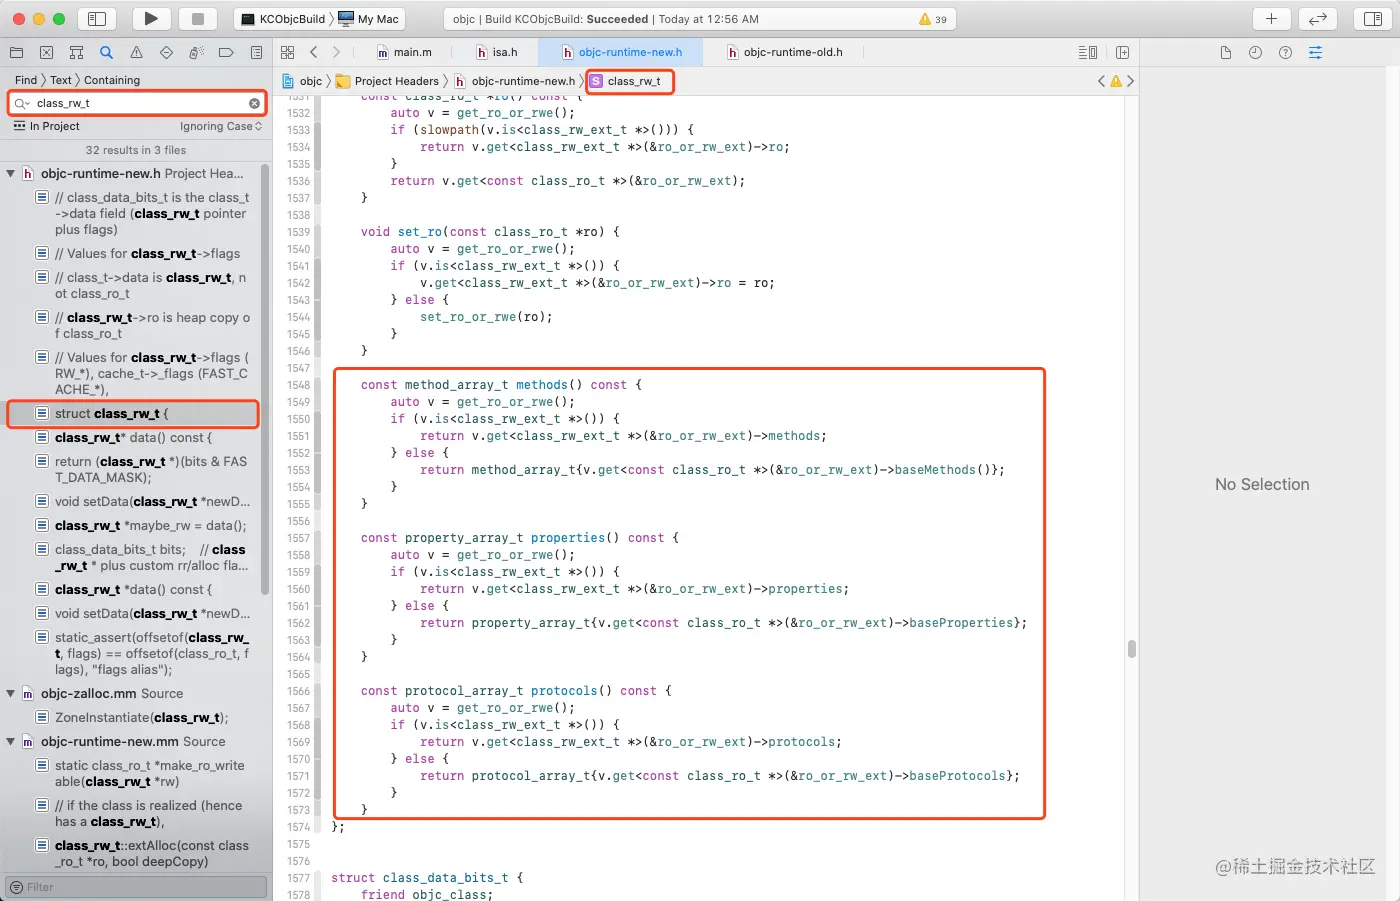1400x901 pixels.
Task: Collapse objc-zalloc.mm results group
Action: point(11,693)
